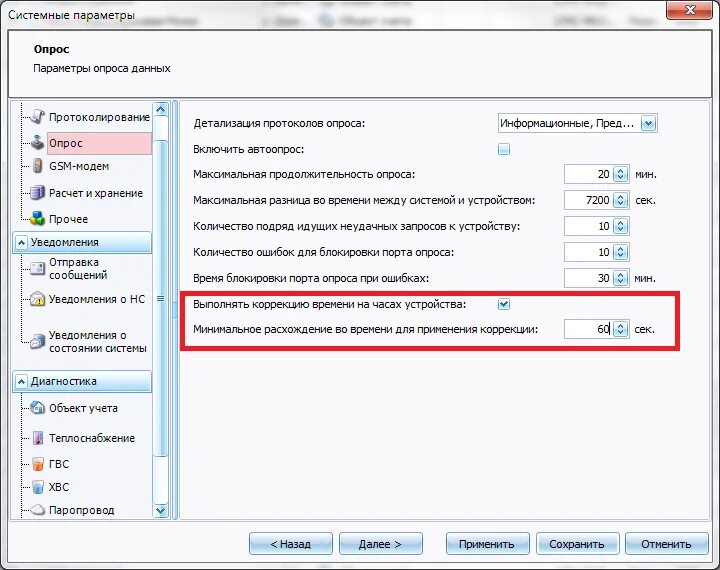Uncheck Выполнять коррекцию времени на часах устройства
This screenshot has height=570, width=720.
(x=504, y=304)
